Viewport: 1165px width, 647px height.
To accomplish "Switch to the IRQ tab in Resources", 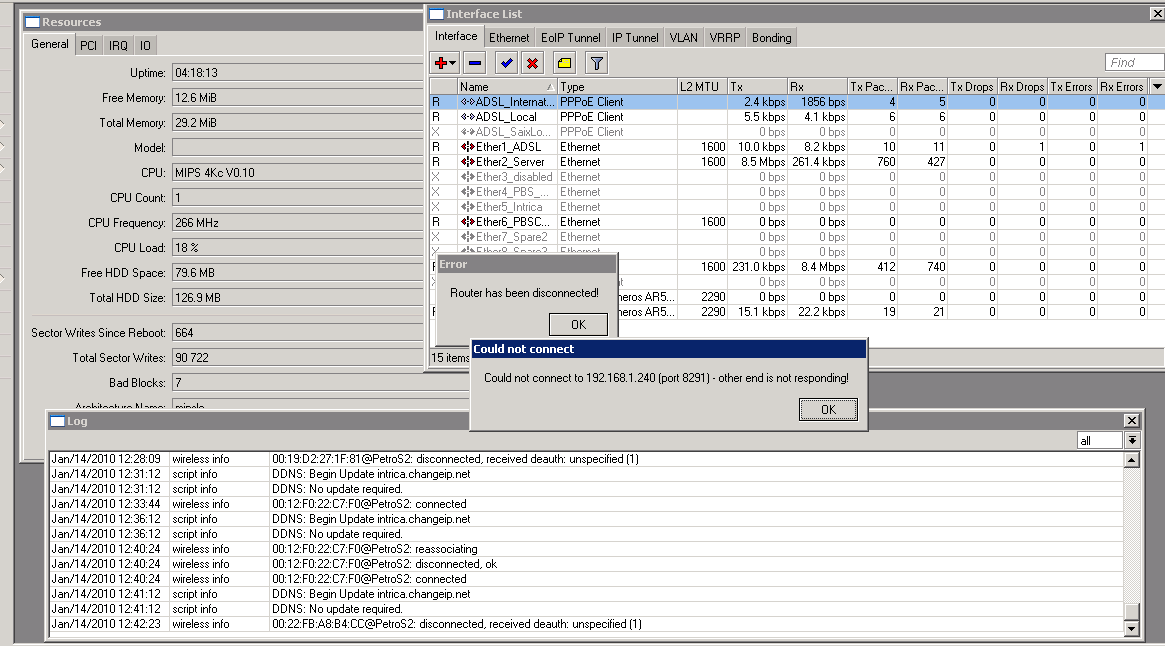I will pyautogui.click(x=118, y=45).
